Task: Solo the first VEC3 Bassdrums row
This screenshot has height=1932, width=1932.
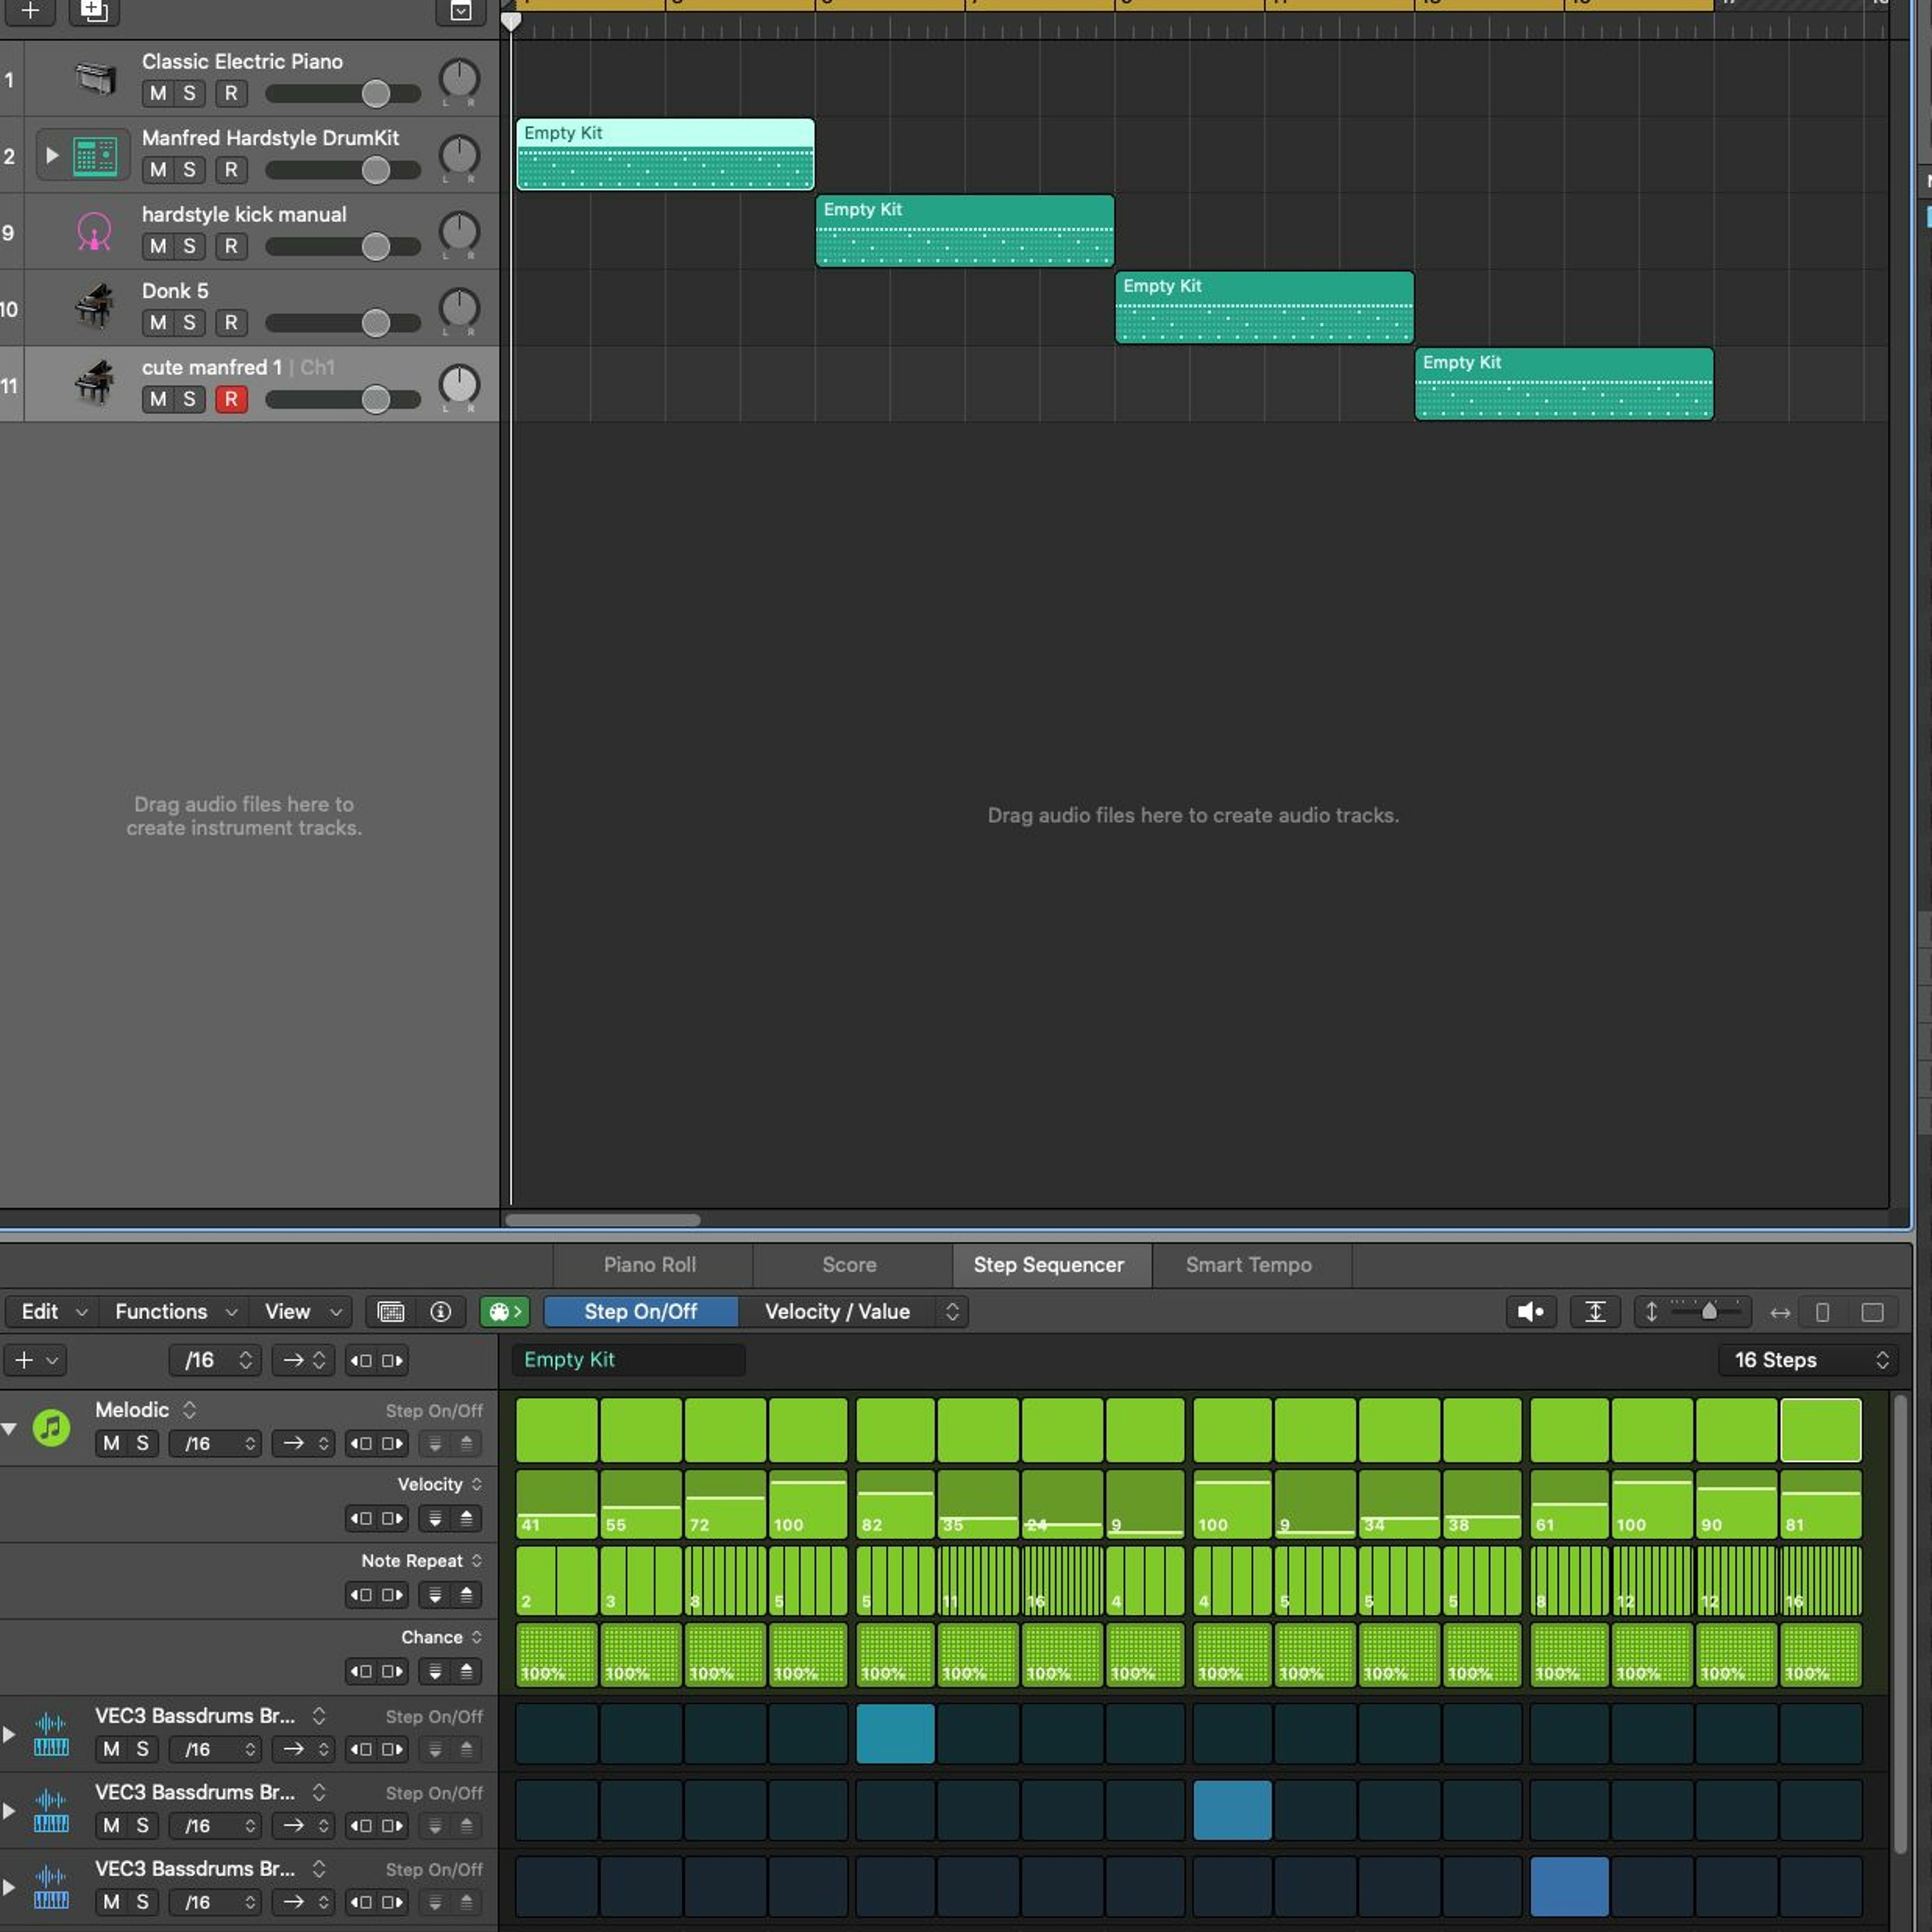Action: 142,1749
